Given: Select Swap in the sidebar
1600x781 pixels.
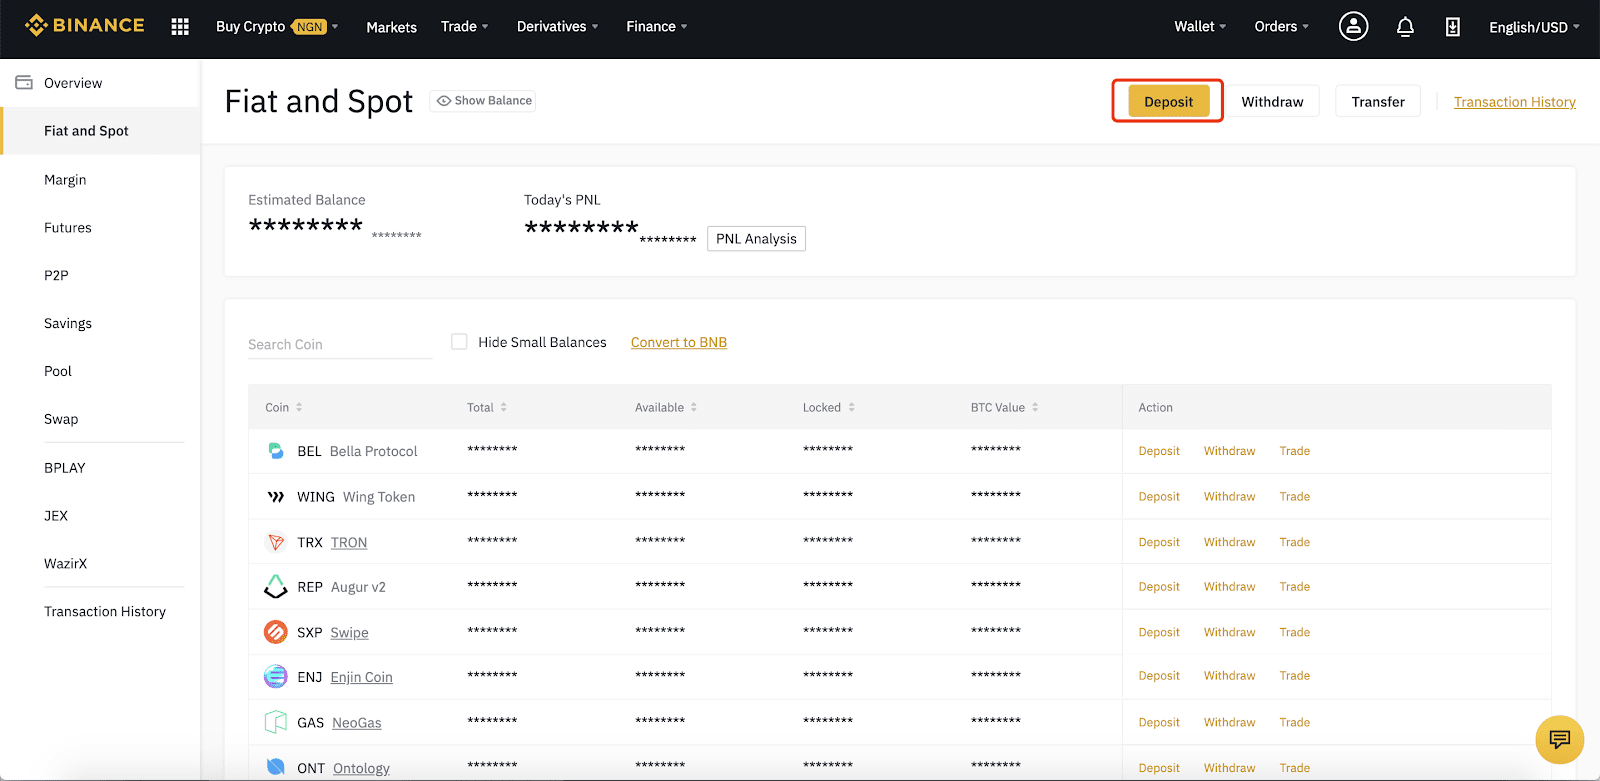Looking at the screenshot, I should (61, 419).
